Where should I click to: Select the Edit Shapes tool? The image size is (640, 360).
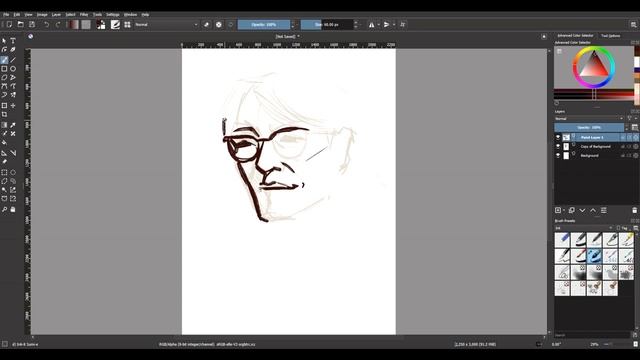pyautogui.click(x=4, y=49)
